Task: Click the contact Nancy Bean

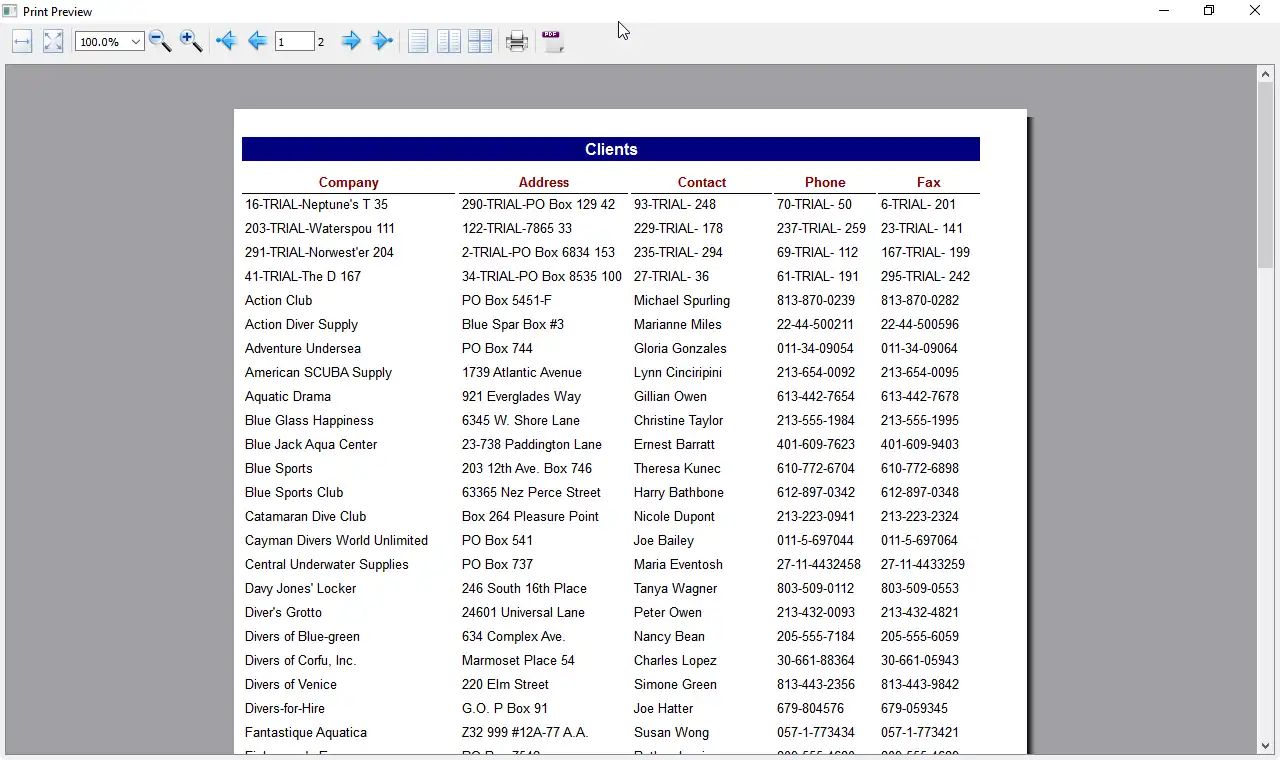Action: point(669,636)
